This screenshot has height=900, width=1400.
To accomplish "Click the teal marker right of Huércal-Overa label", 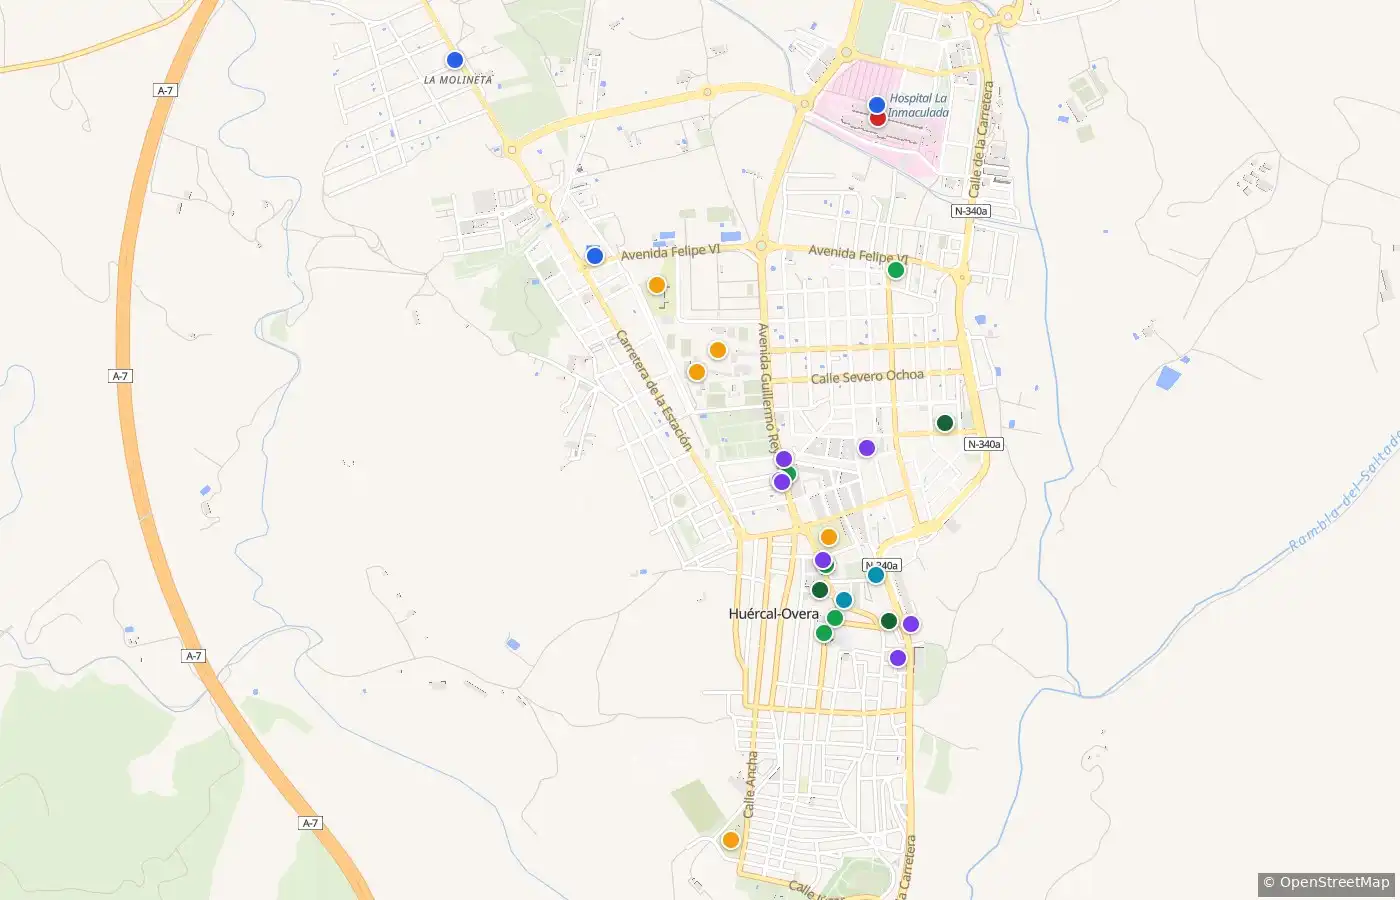I will [x=844, y=600].
